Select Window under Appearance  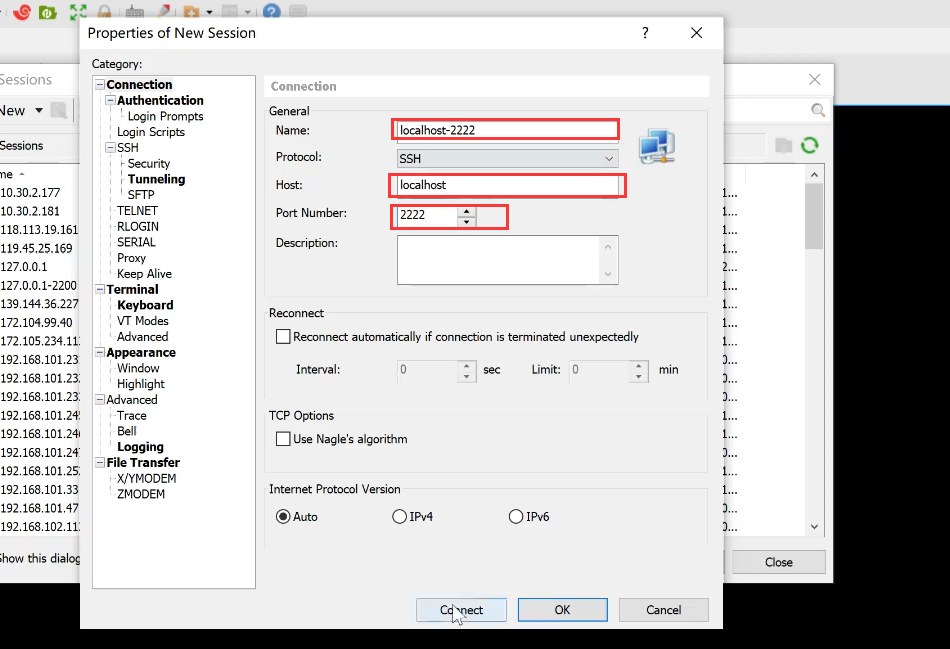(138, 368)
